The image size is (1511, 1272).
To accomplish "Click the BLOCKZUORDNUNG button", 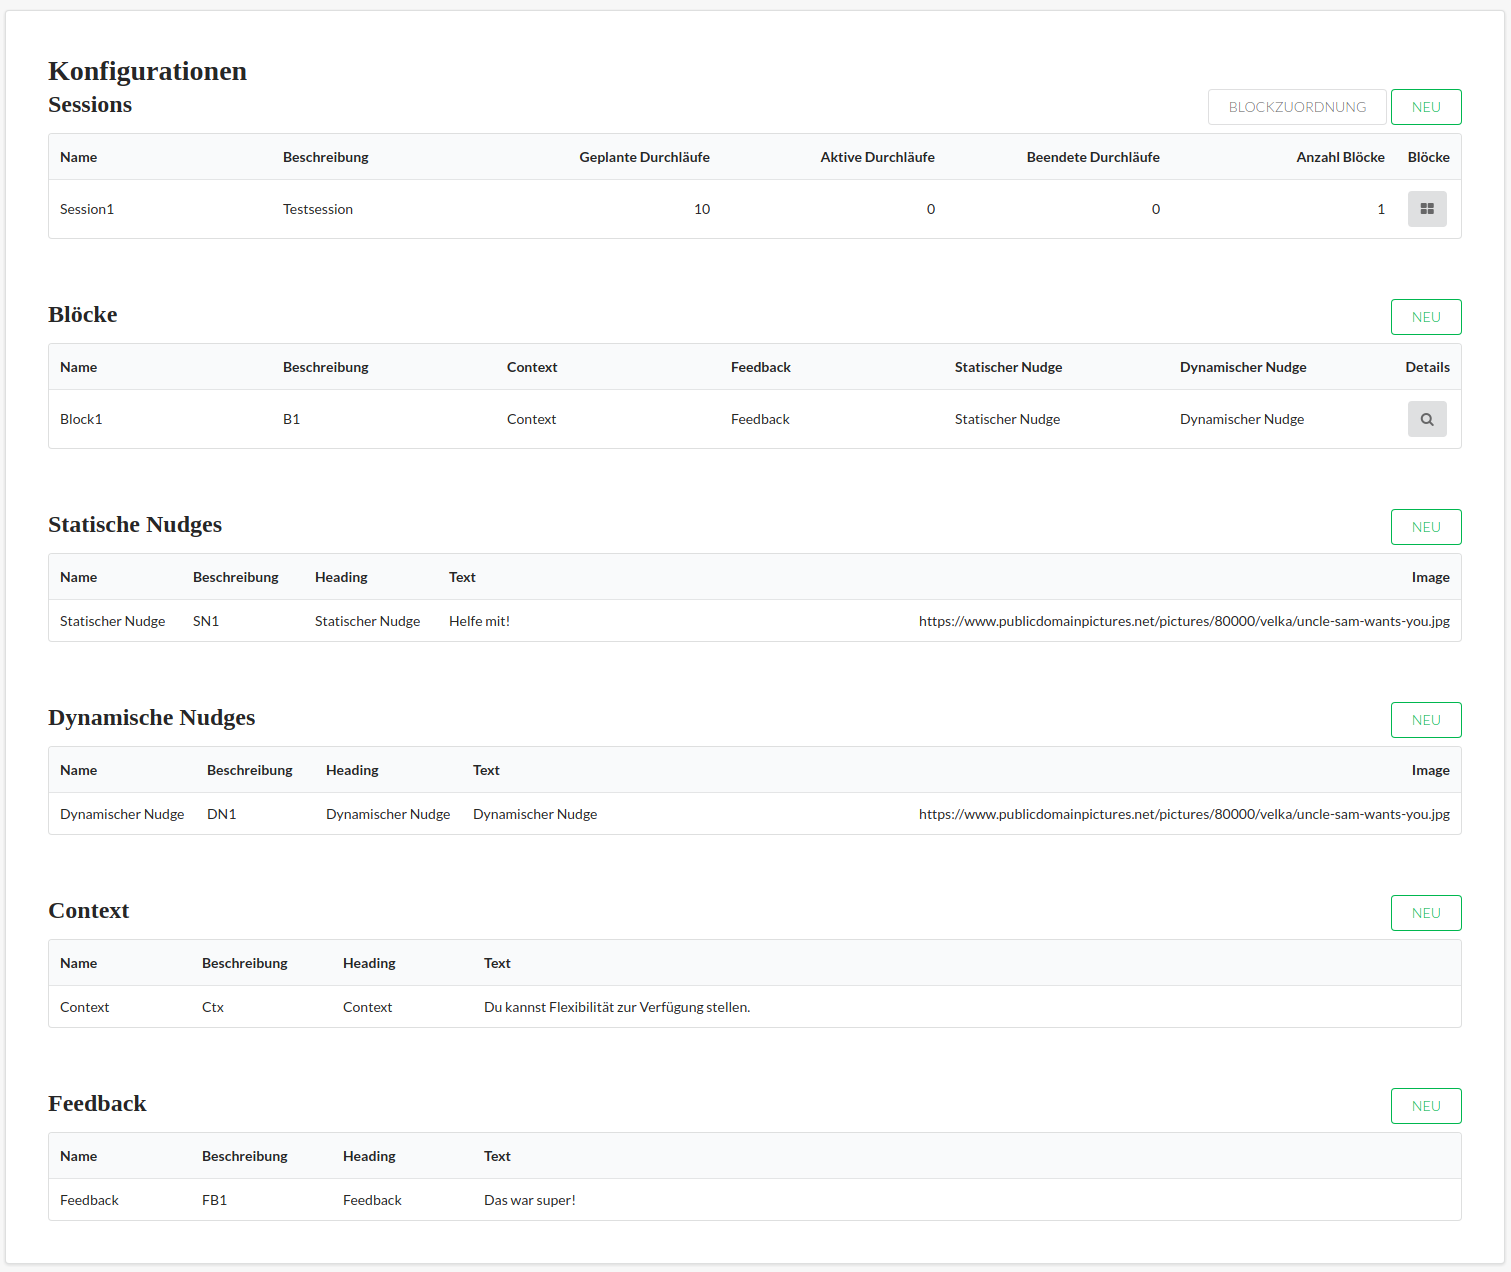I will [x=1297, y=107].
